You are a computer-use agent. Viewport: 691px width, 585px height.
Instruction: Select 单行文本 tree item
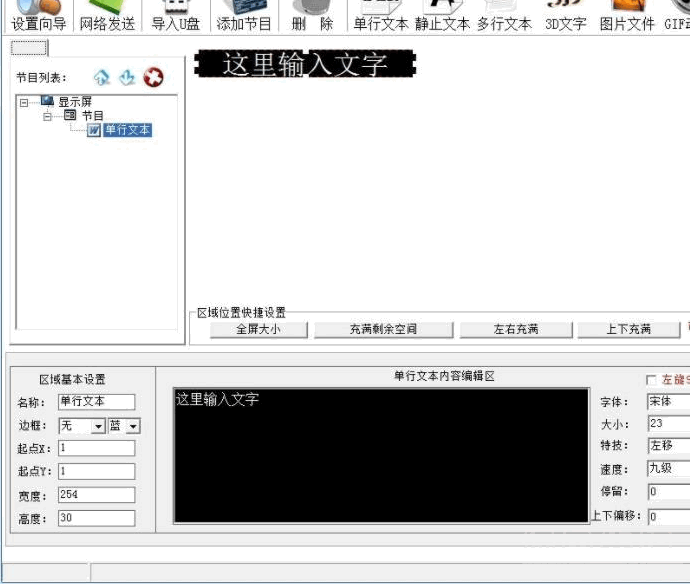[127, 130]
